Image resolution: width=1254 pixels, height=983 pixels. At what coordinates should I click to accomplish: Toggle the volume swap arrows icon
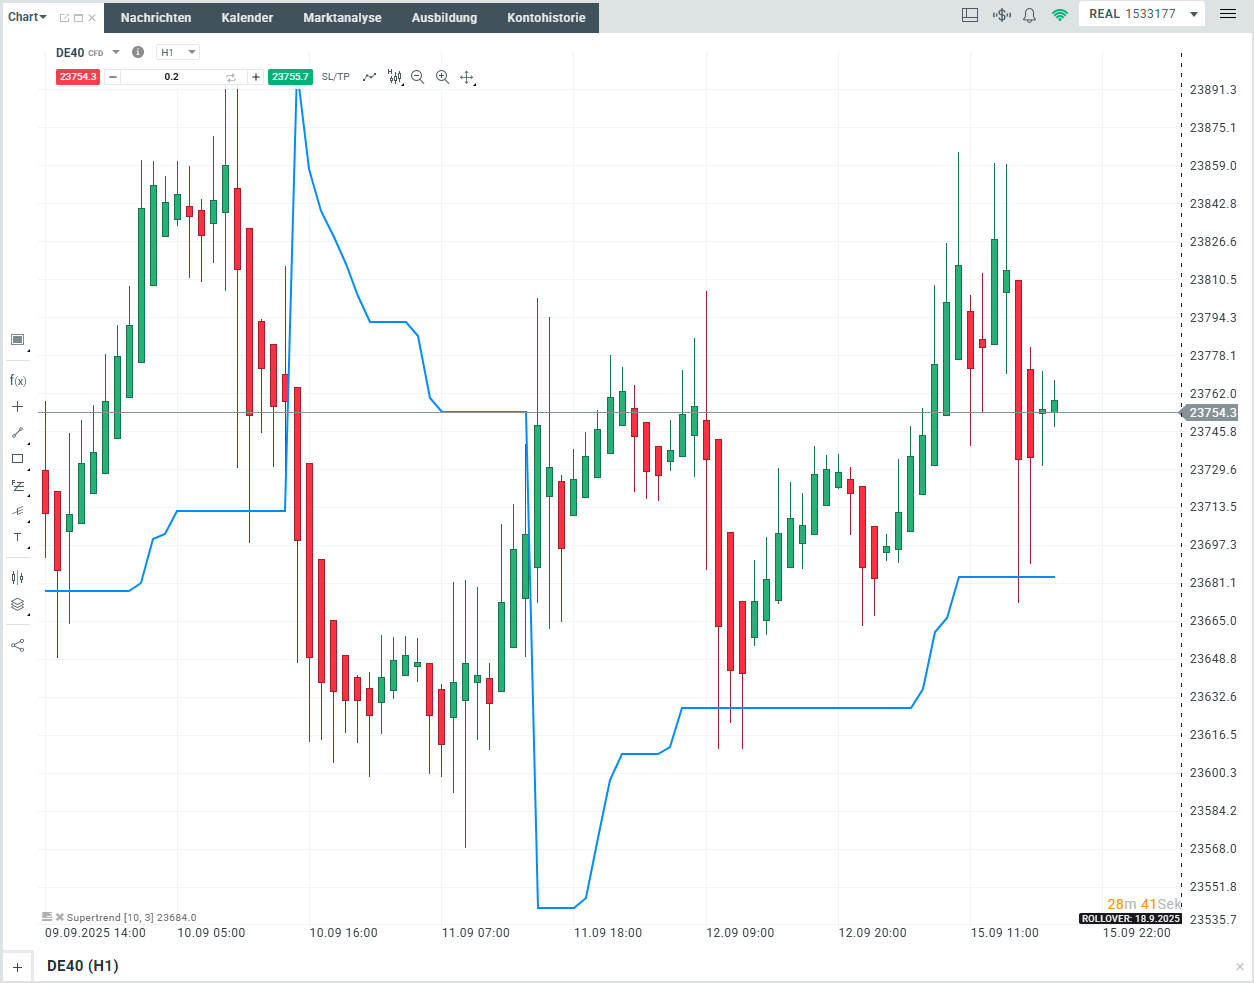coord(231,77)
